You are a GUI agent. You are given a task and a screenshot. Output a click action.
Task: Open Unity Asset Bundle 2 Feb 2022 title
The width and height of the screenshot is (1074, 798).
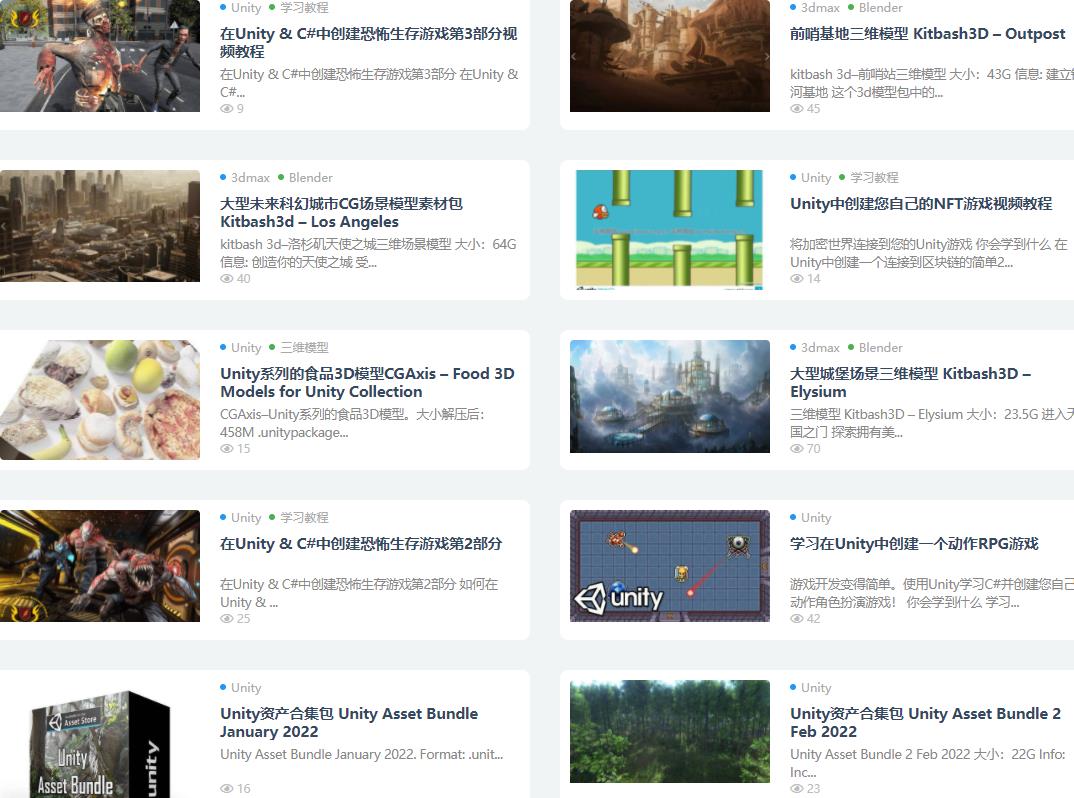(x=925, y=722)
